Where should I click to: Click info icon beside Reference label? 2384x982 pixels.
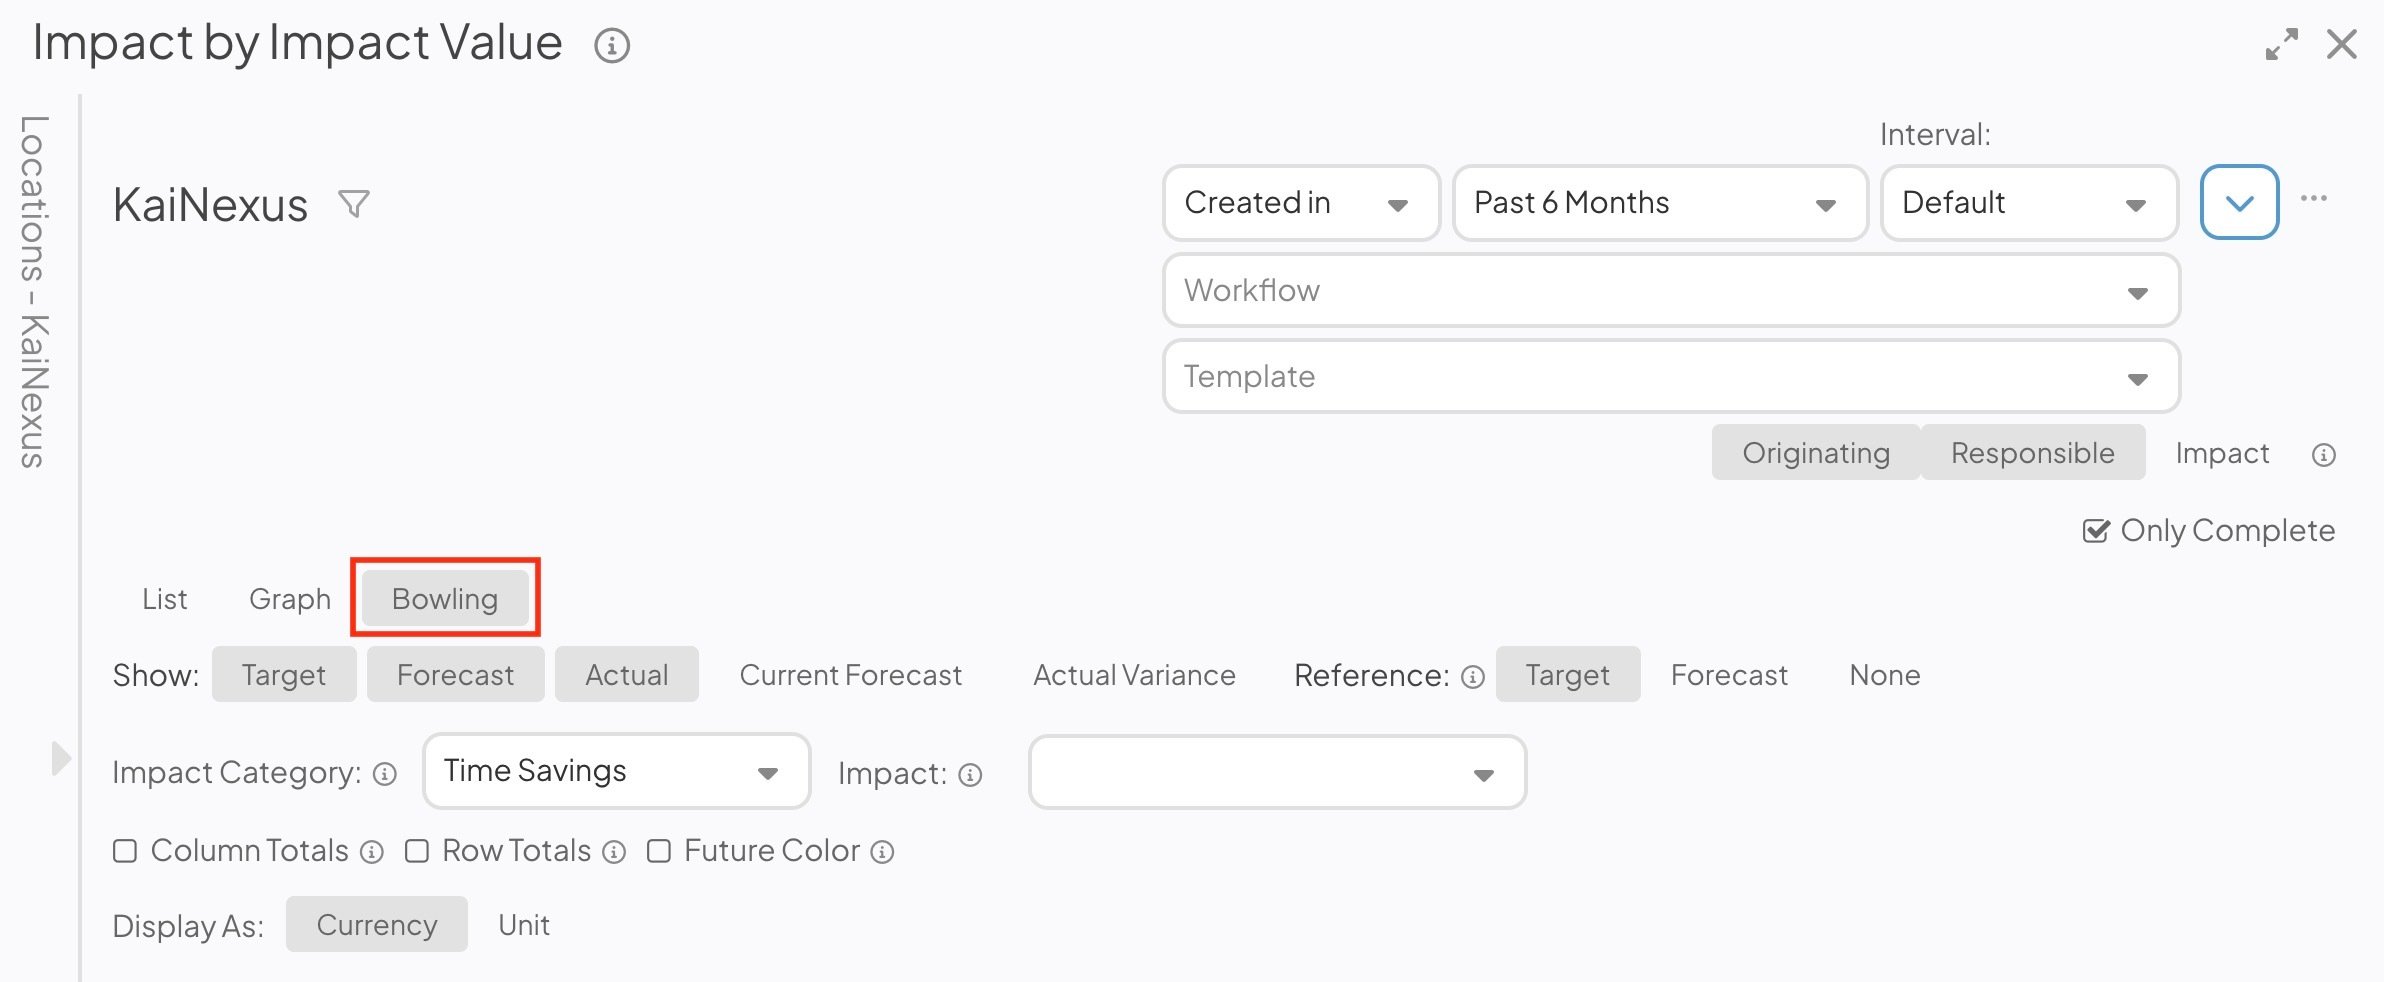pos(1472,677)
